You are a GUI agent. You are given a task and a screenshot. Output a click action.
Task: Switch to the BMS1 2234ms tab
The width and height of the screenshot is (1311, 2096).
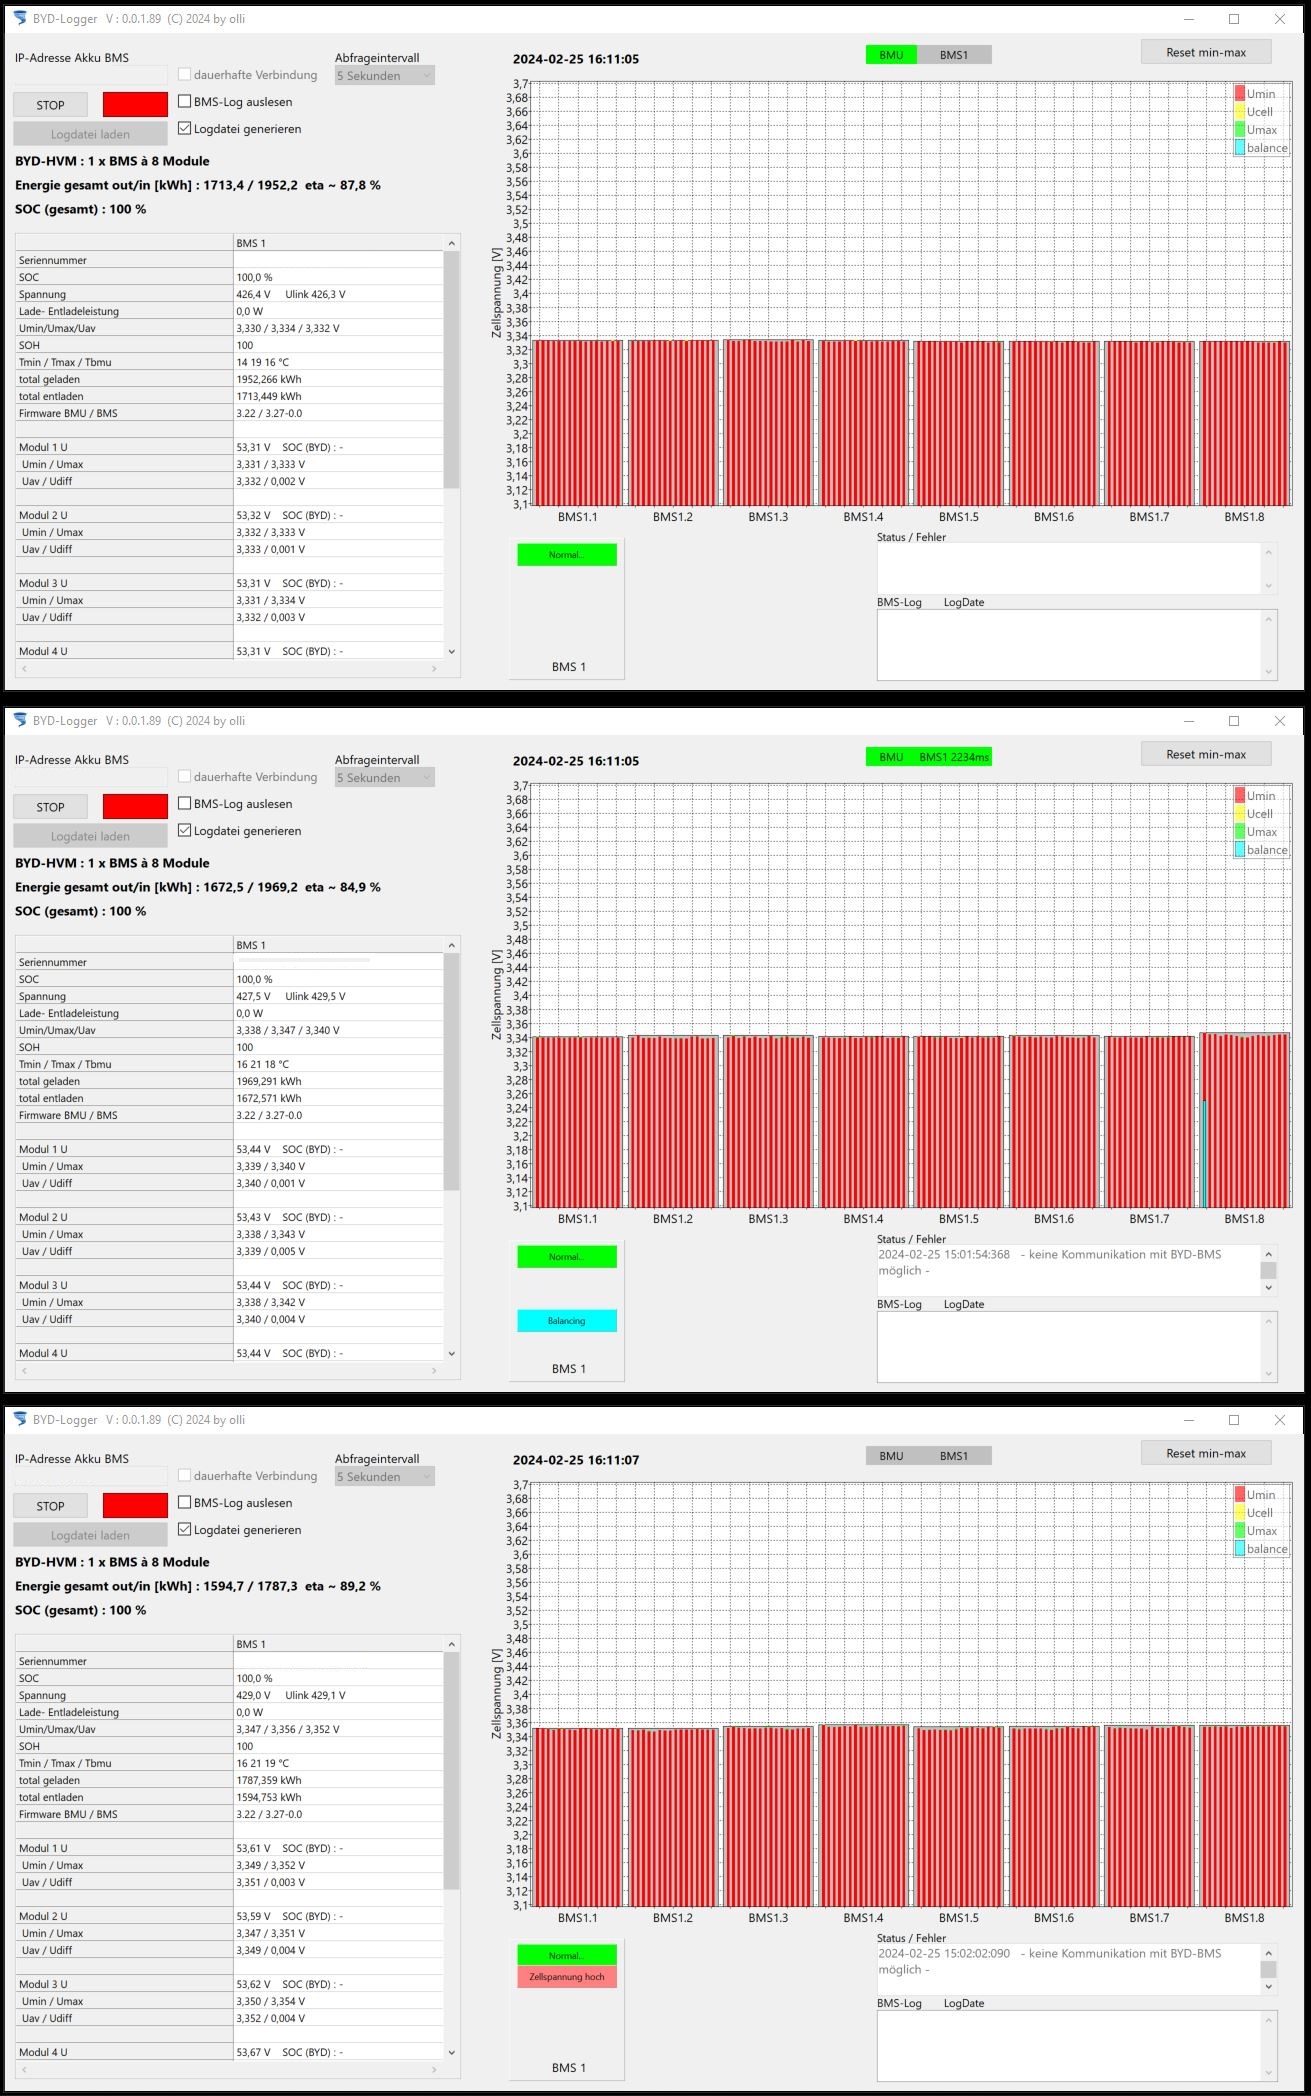click(953, 757)
